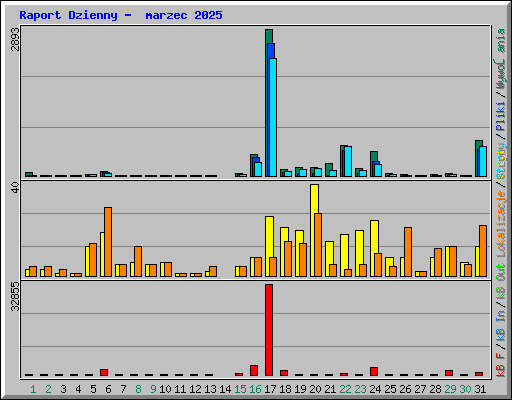Click the day label "20" on the x-axis

pyautogui.click(x=315, y=389)
